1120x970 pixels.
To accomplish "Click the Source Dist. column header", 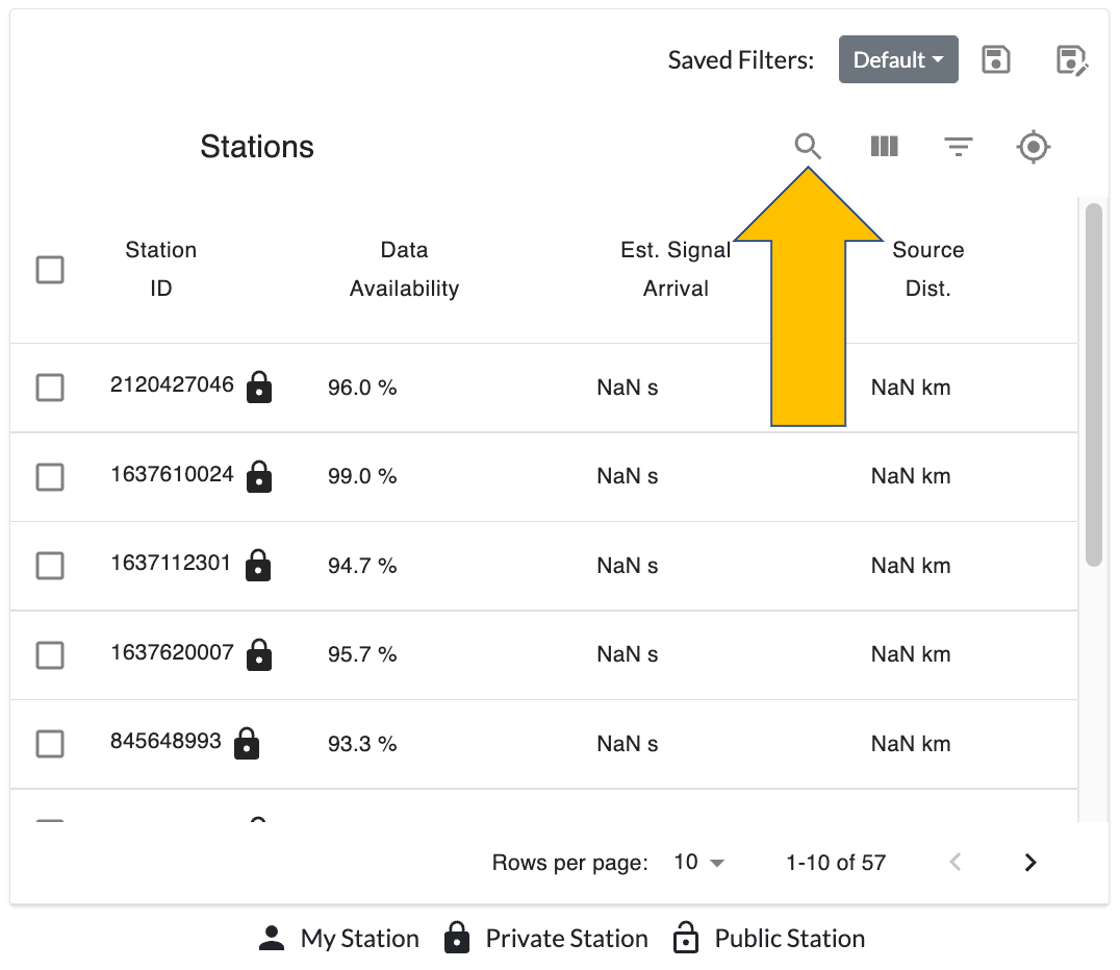I will pos(928,269).
